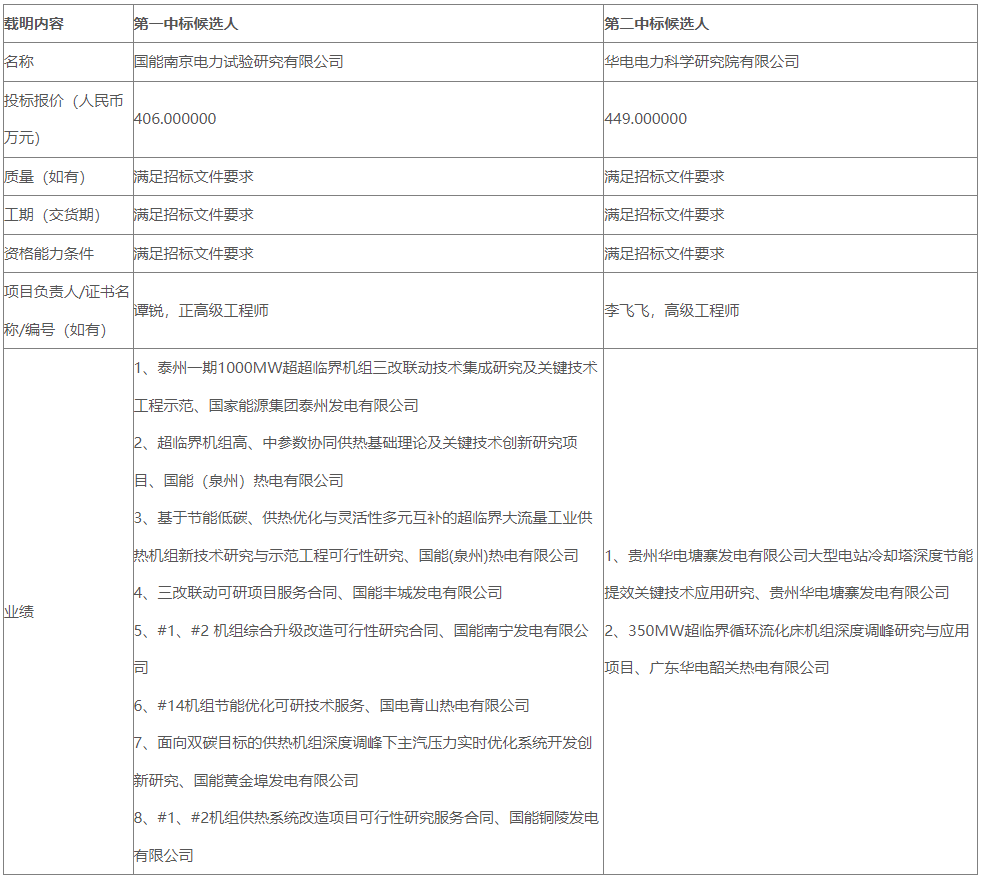Click the bid price 449.000000
This screenshot has height=878, width=982.
coord(646,119)
